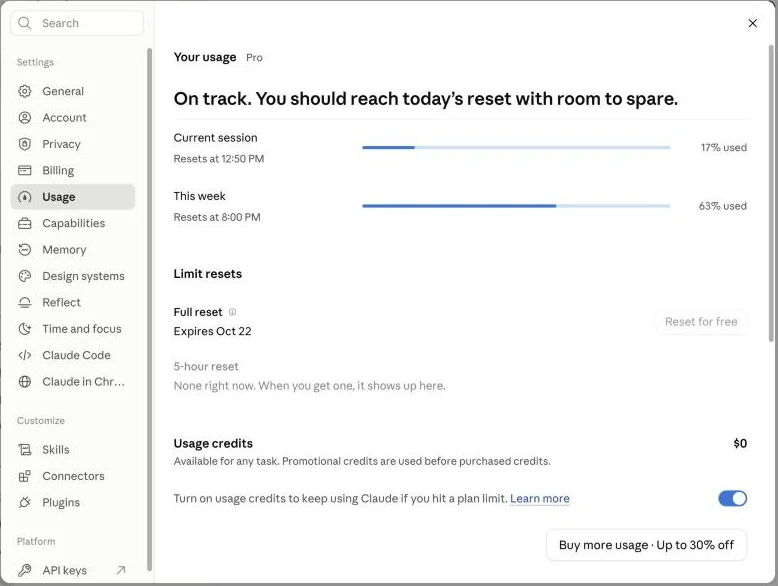Go to Privacy settings
The height and width of the screenshot is (586, 778).
click(72, 144)
